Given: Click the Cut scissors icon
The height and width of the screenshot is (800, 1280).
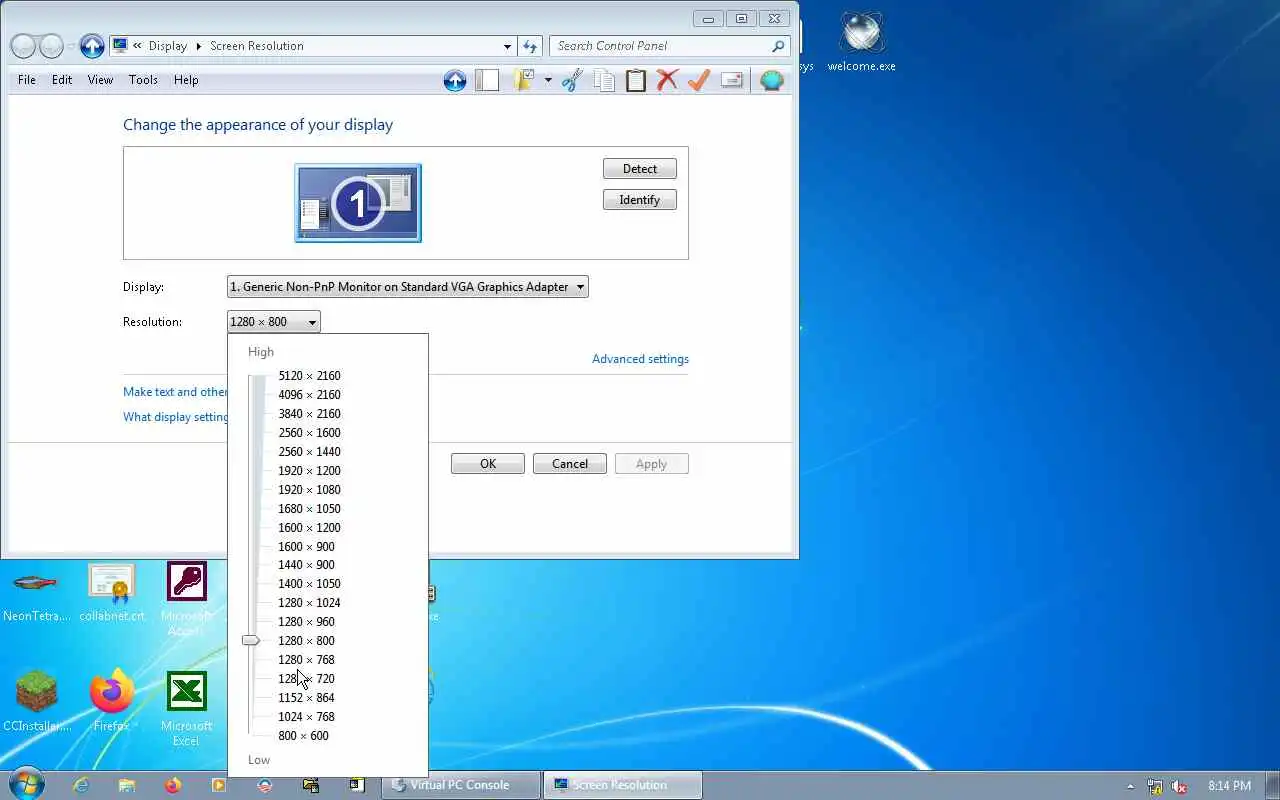Looking at the screenshot, I should pos(572,80).
